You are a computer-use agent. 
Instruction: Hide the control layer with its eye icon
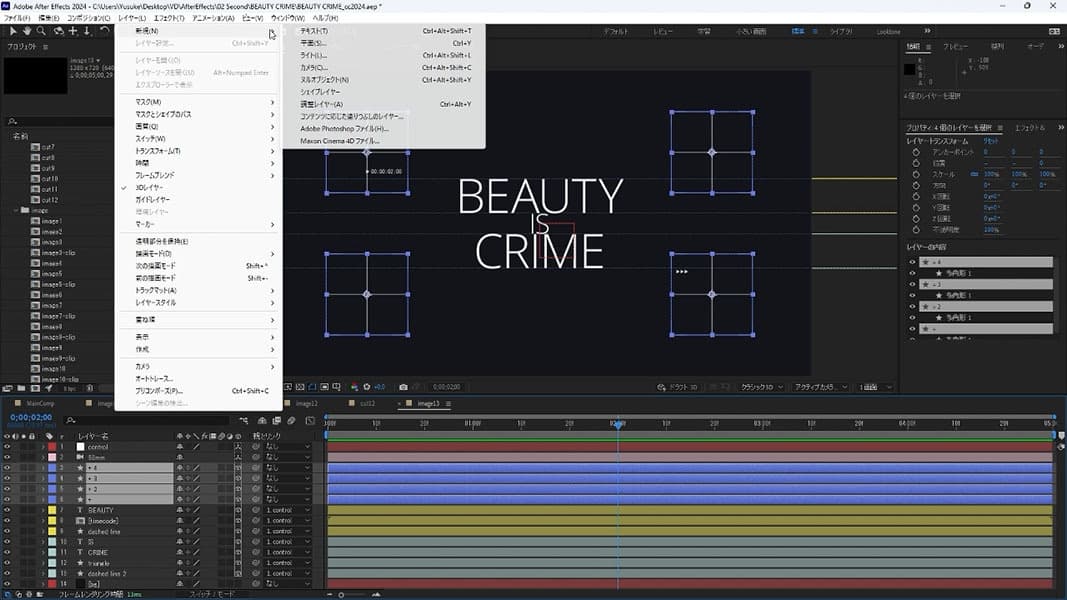[x=8, y=447]
